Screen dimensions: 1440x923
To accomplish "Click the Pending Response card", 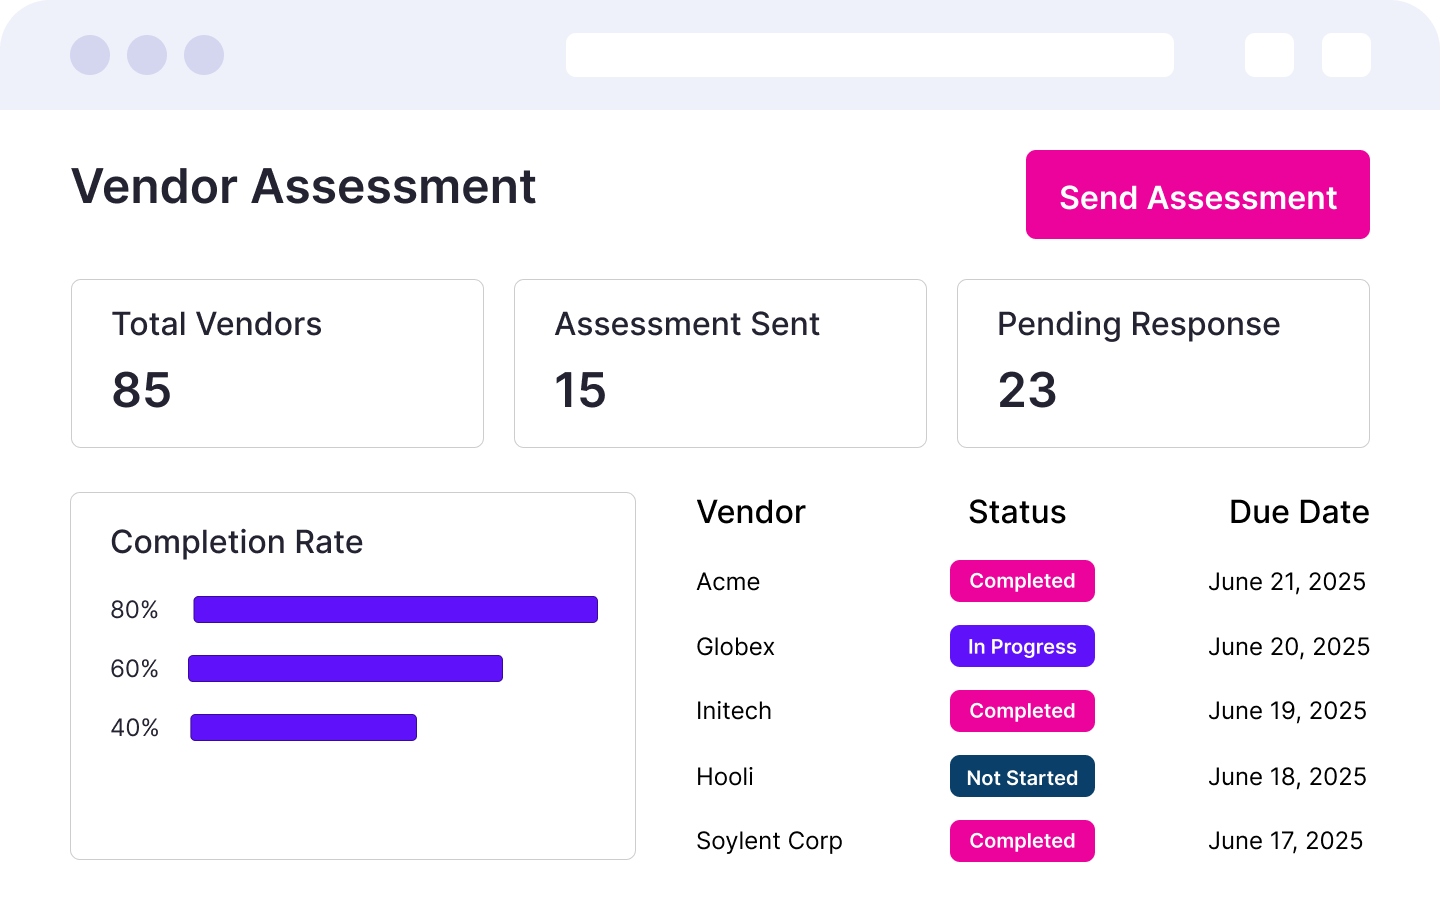I will tap(1163, 363).
